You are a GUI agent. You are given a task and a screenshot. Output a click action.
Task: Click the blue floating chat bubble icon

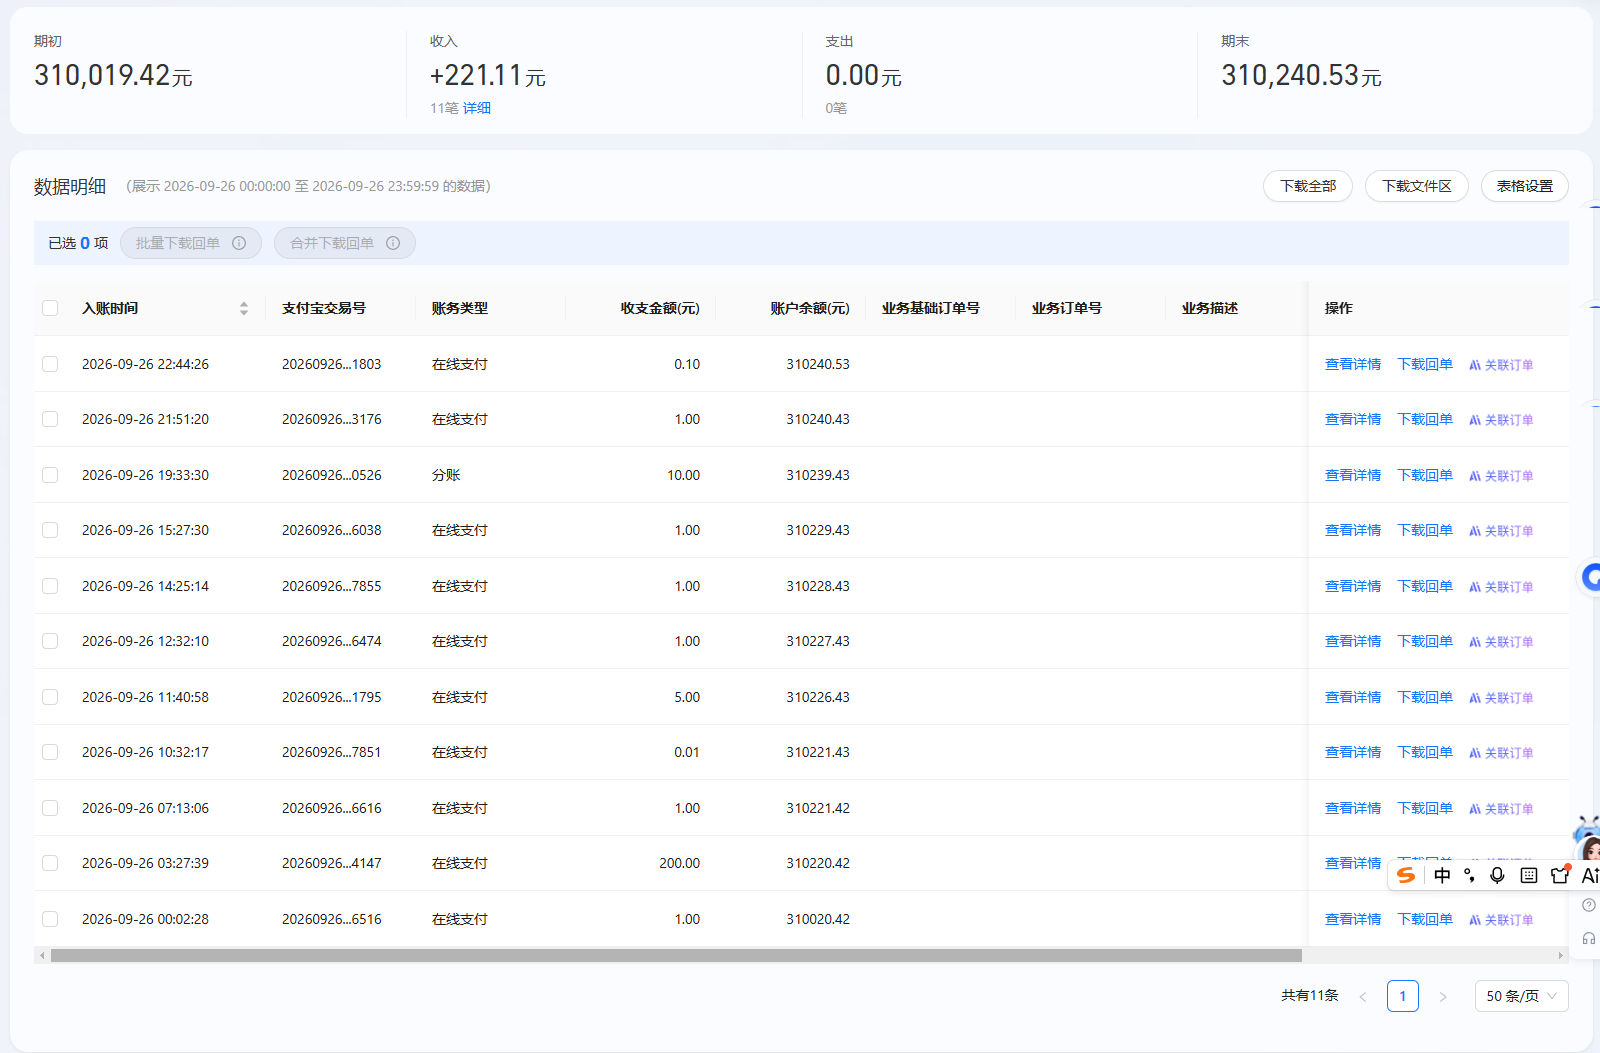(1590, 577)
